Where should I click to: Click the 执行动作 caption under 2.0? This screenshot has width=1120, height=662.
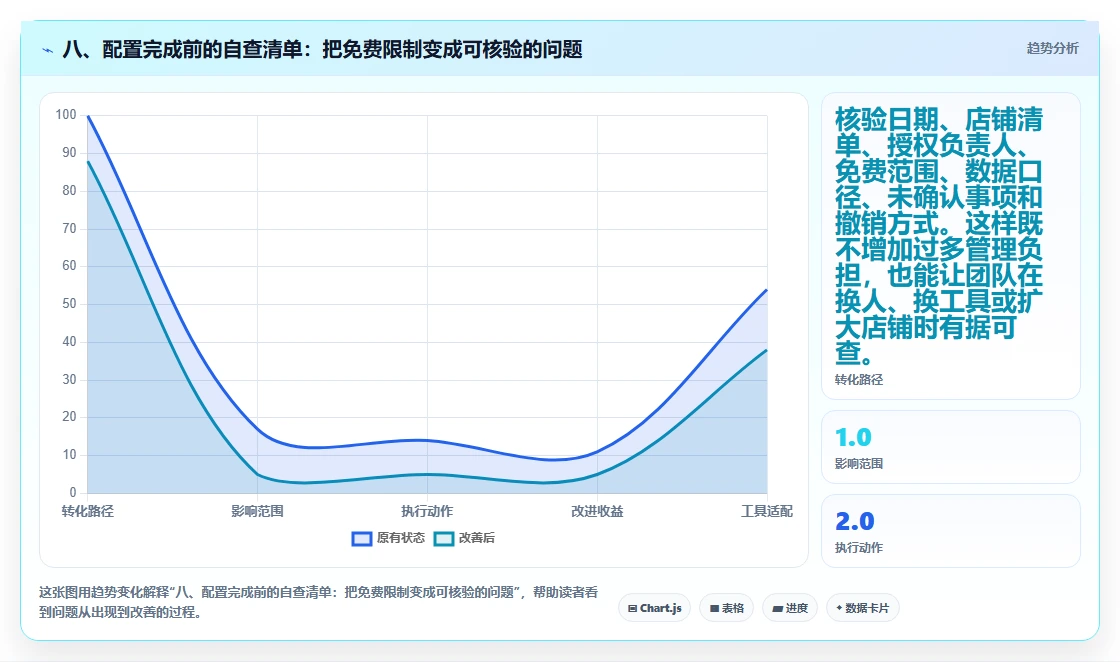pos(859,548)
